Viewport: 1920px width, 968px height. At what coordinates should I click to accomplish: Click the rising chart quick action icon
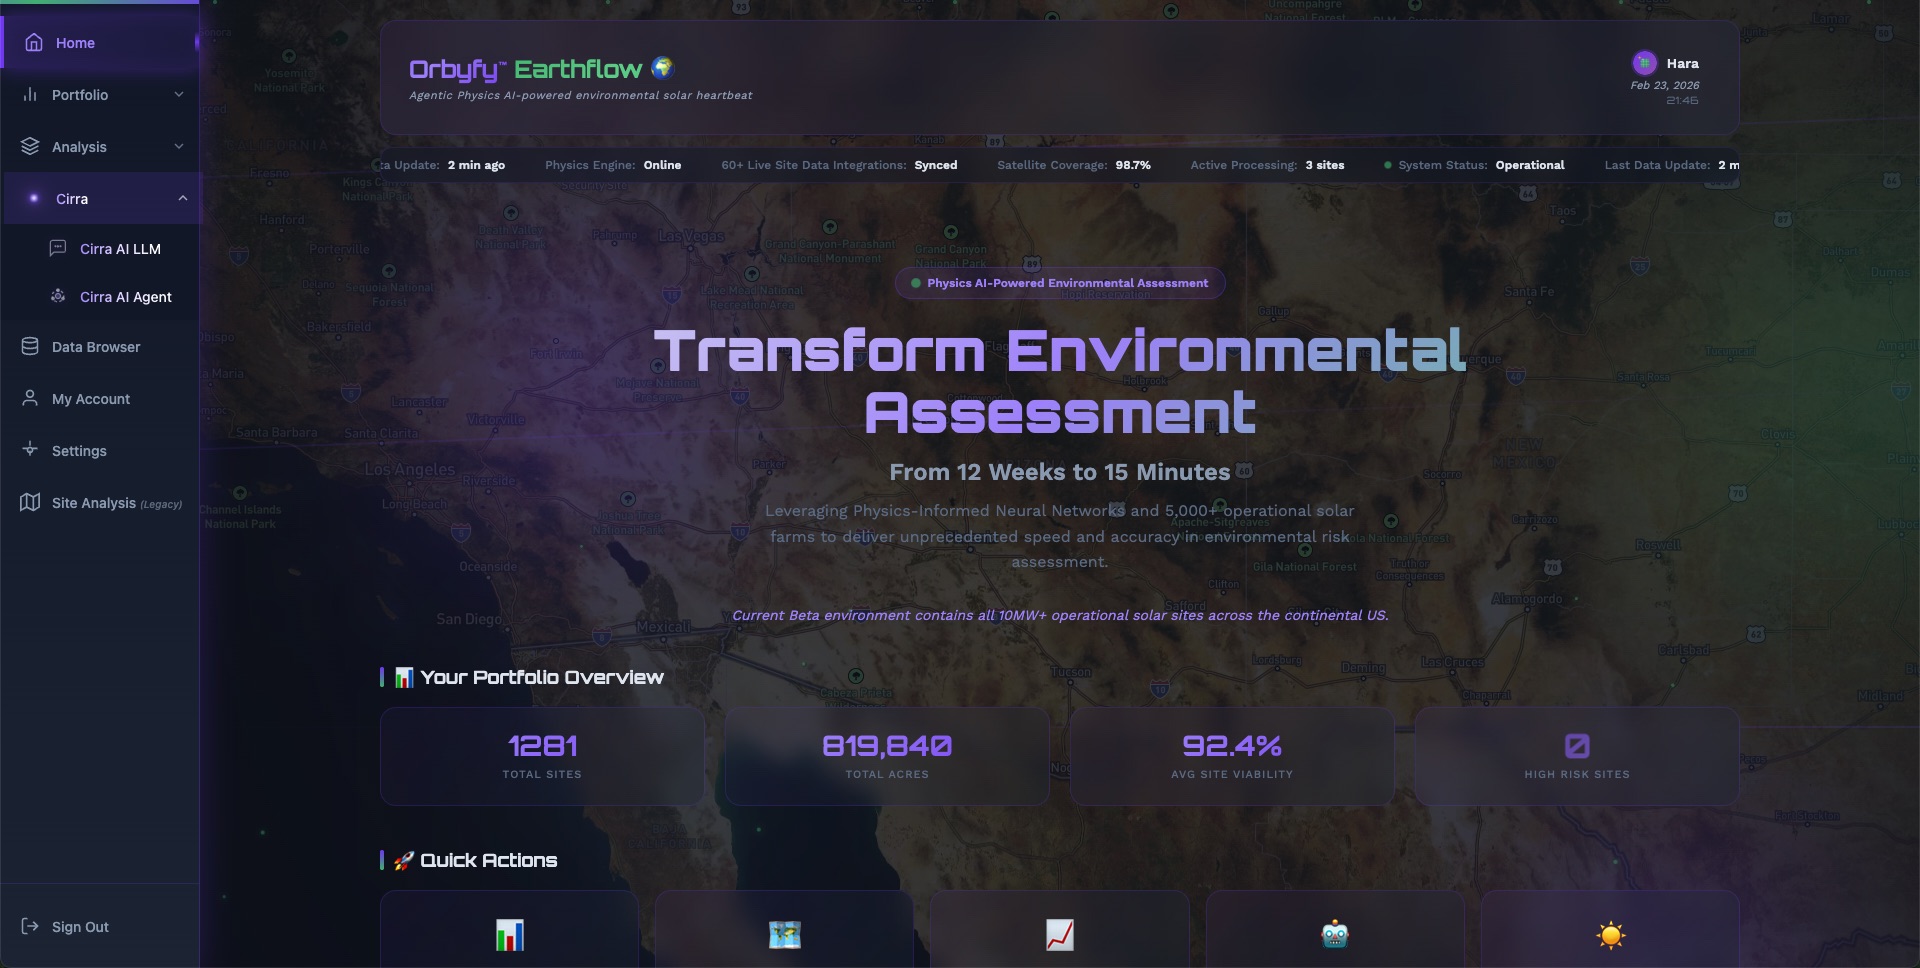pyautogui.click(x=1060, y=935)
